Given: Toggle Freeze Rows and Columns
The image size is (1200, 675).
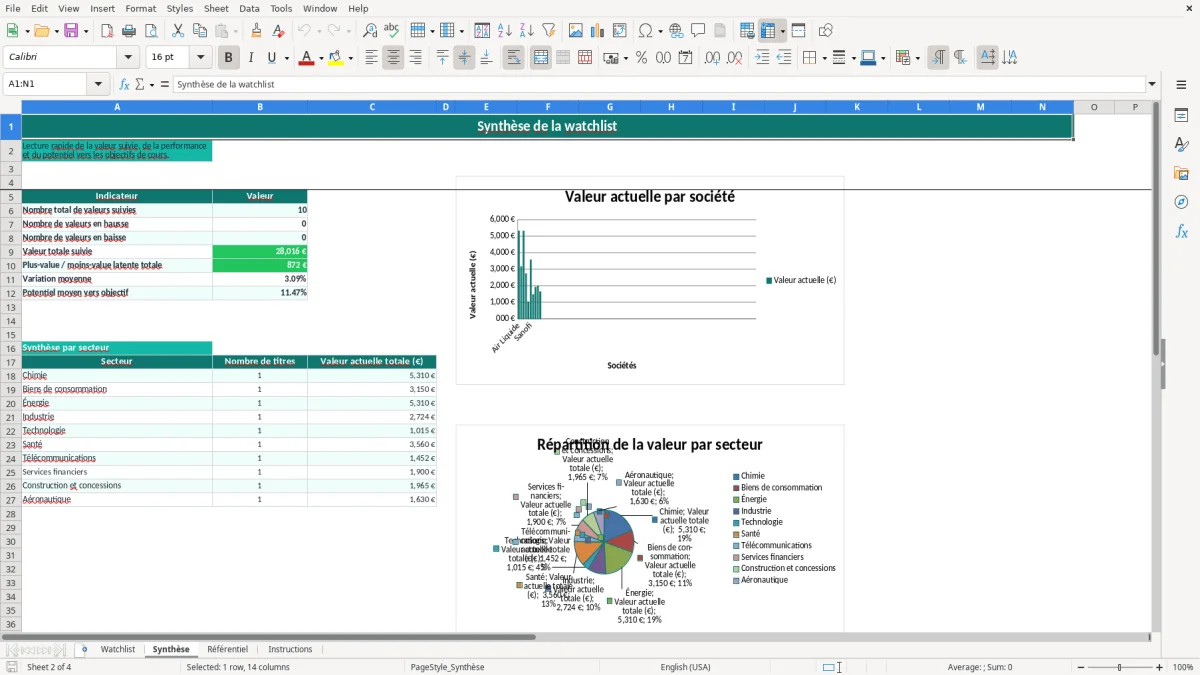Looking at the screenshot, I should 768,31.
